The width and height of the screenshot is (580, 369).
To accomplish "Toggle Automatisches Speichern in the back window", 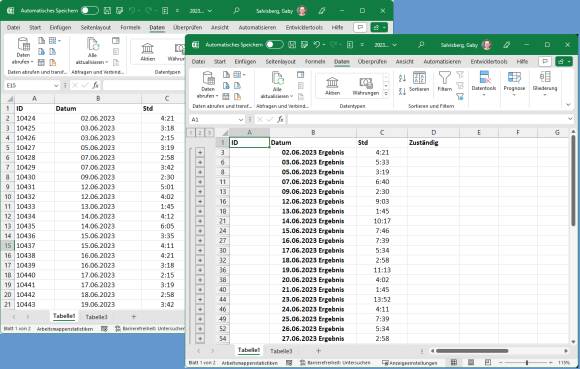I will pos(90,11).
